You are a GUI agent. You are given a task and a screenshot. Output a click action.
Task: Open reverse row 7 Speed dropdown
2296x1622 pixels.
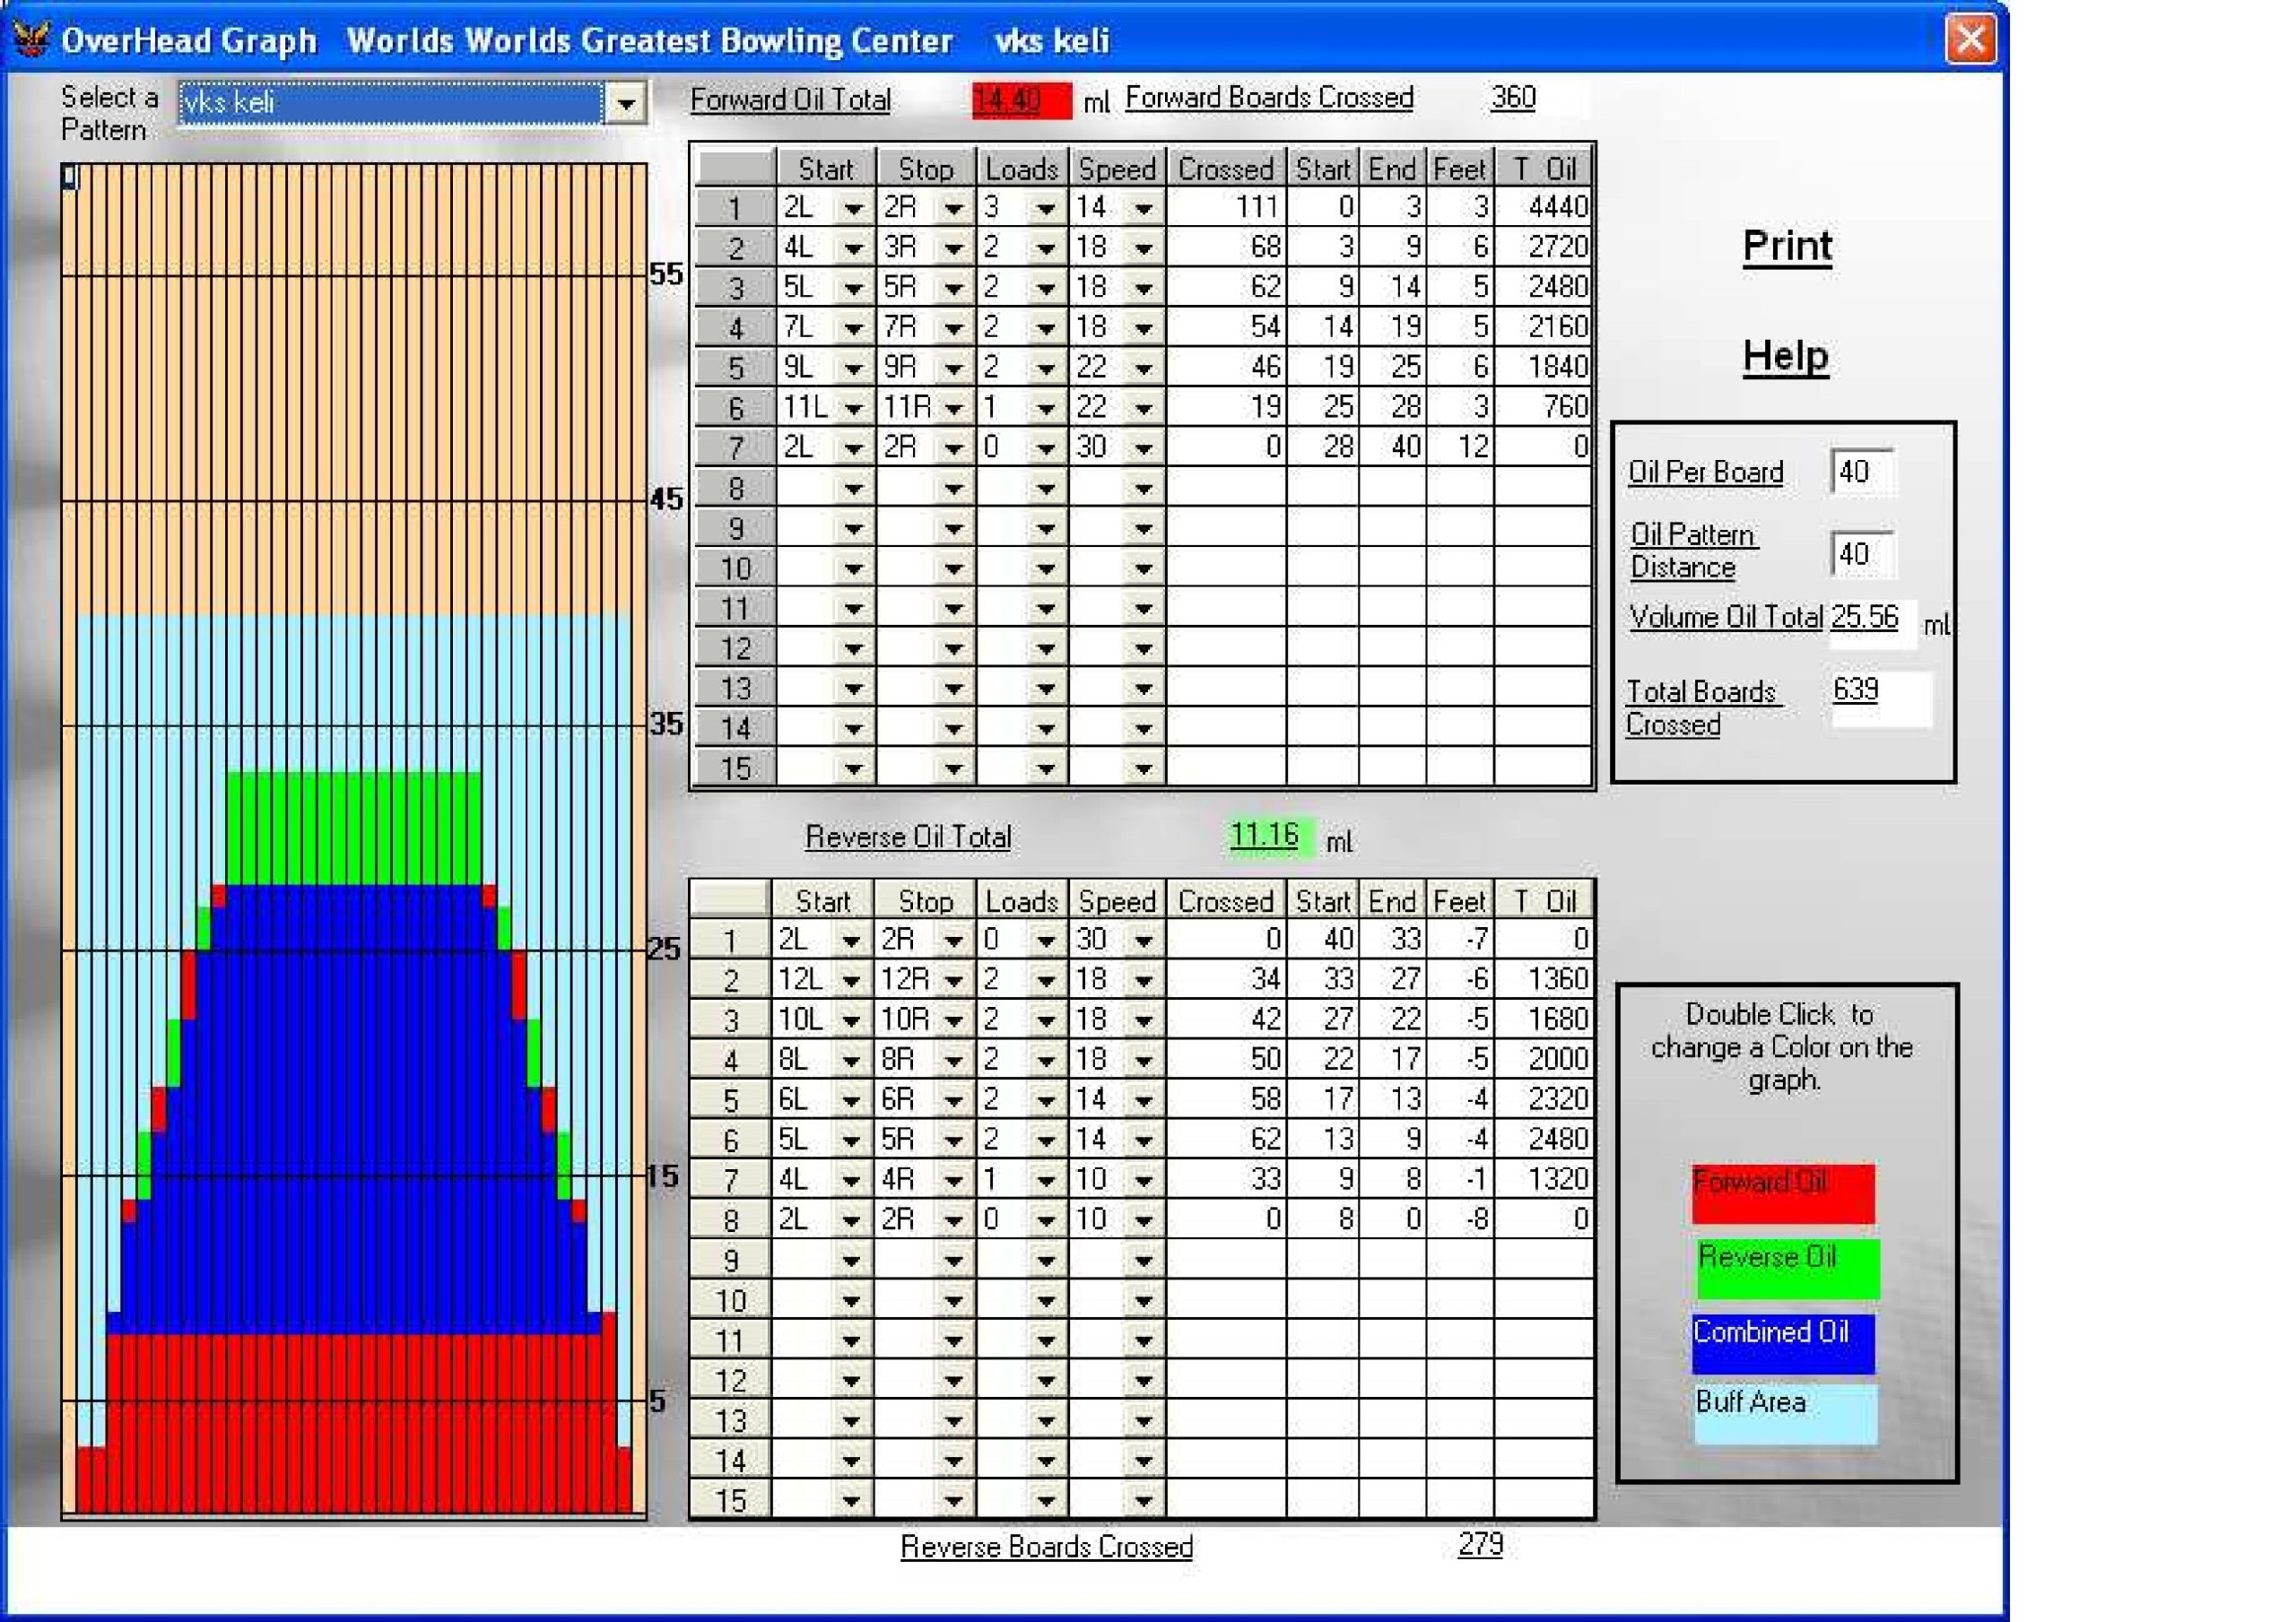click(x=1143, y=1180)
